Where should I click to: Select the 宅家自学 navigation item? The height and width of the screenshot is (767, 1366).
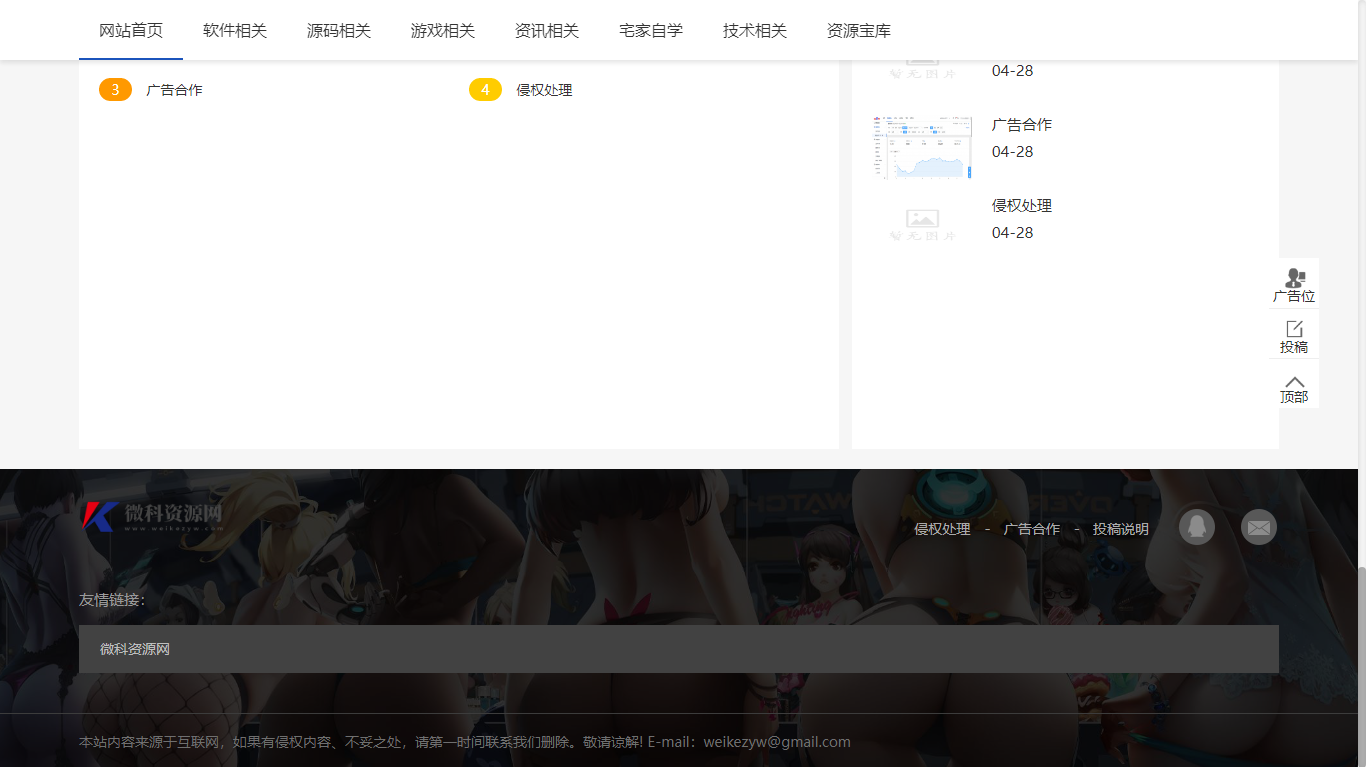pyautogui.click(x=650, y=30)
